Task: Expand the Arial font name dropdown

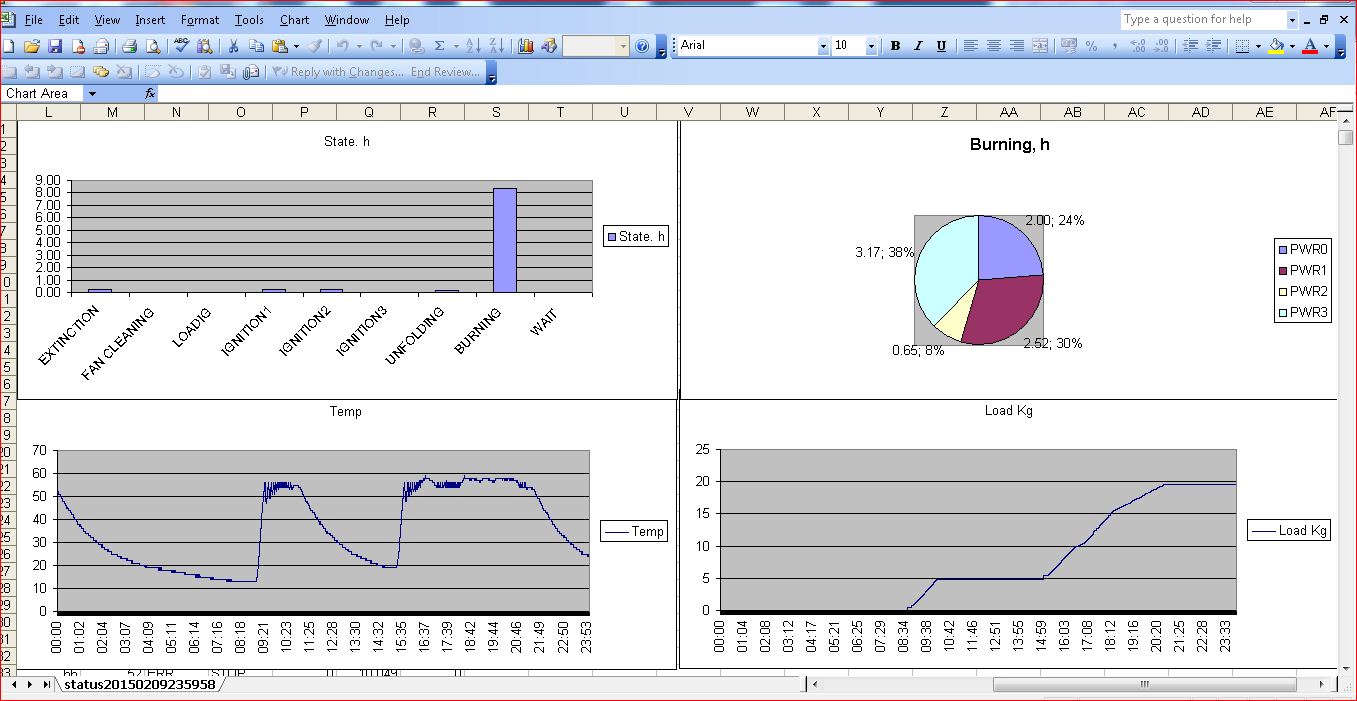Action: 823,46
